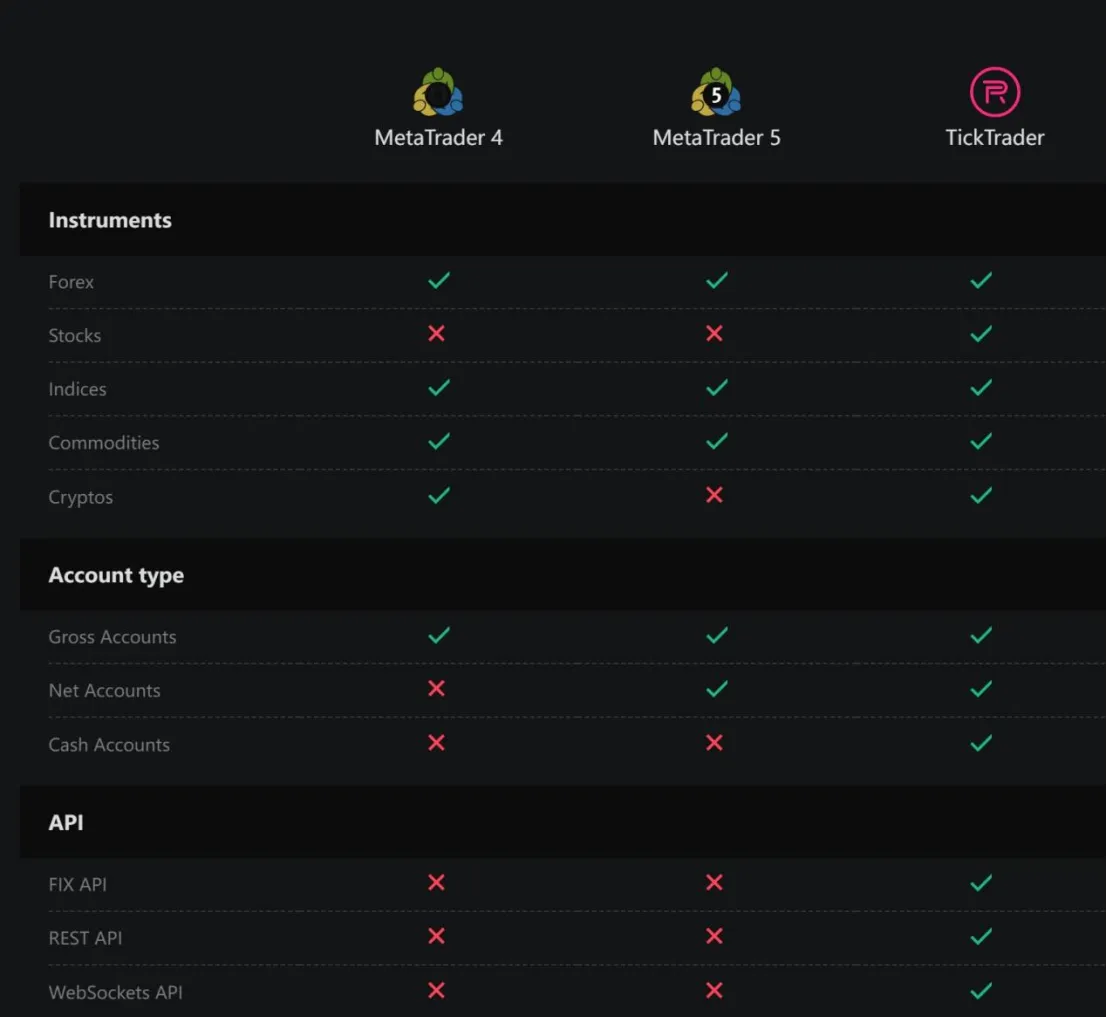Click the Commodities checkmark under TickTrader
The height and width of the screenshot is (1017, 1107).
coord(981,441)
